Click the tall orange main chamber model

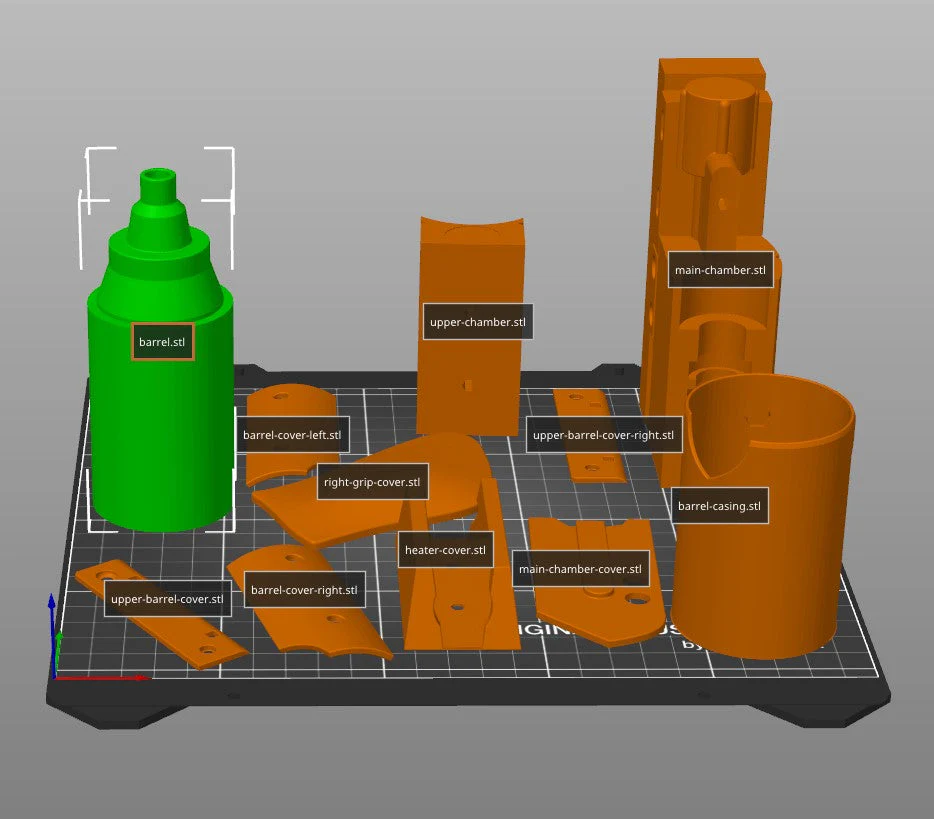[x=709, y=179]
